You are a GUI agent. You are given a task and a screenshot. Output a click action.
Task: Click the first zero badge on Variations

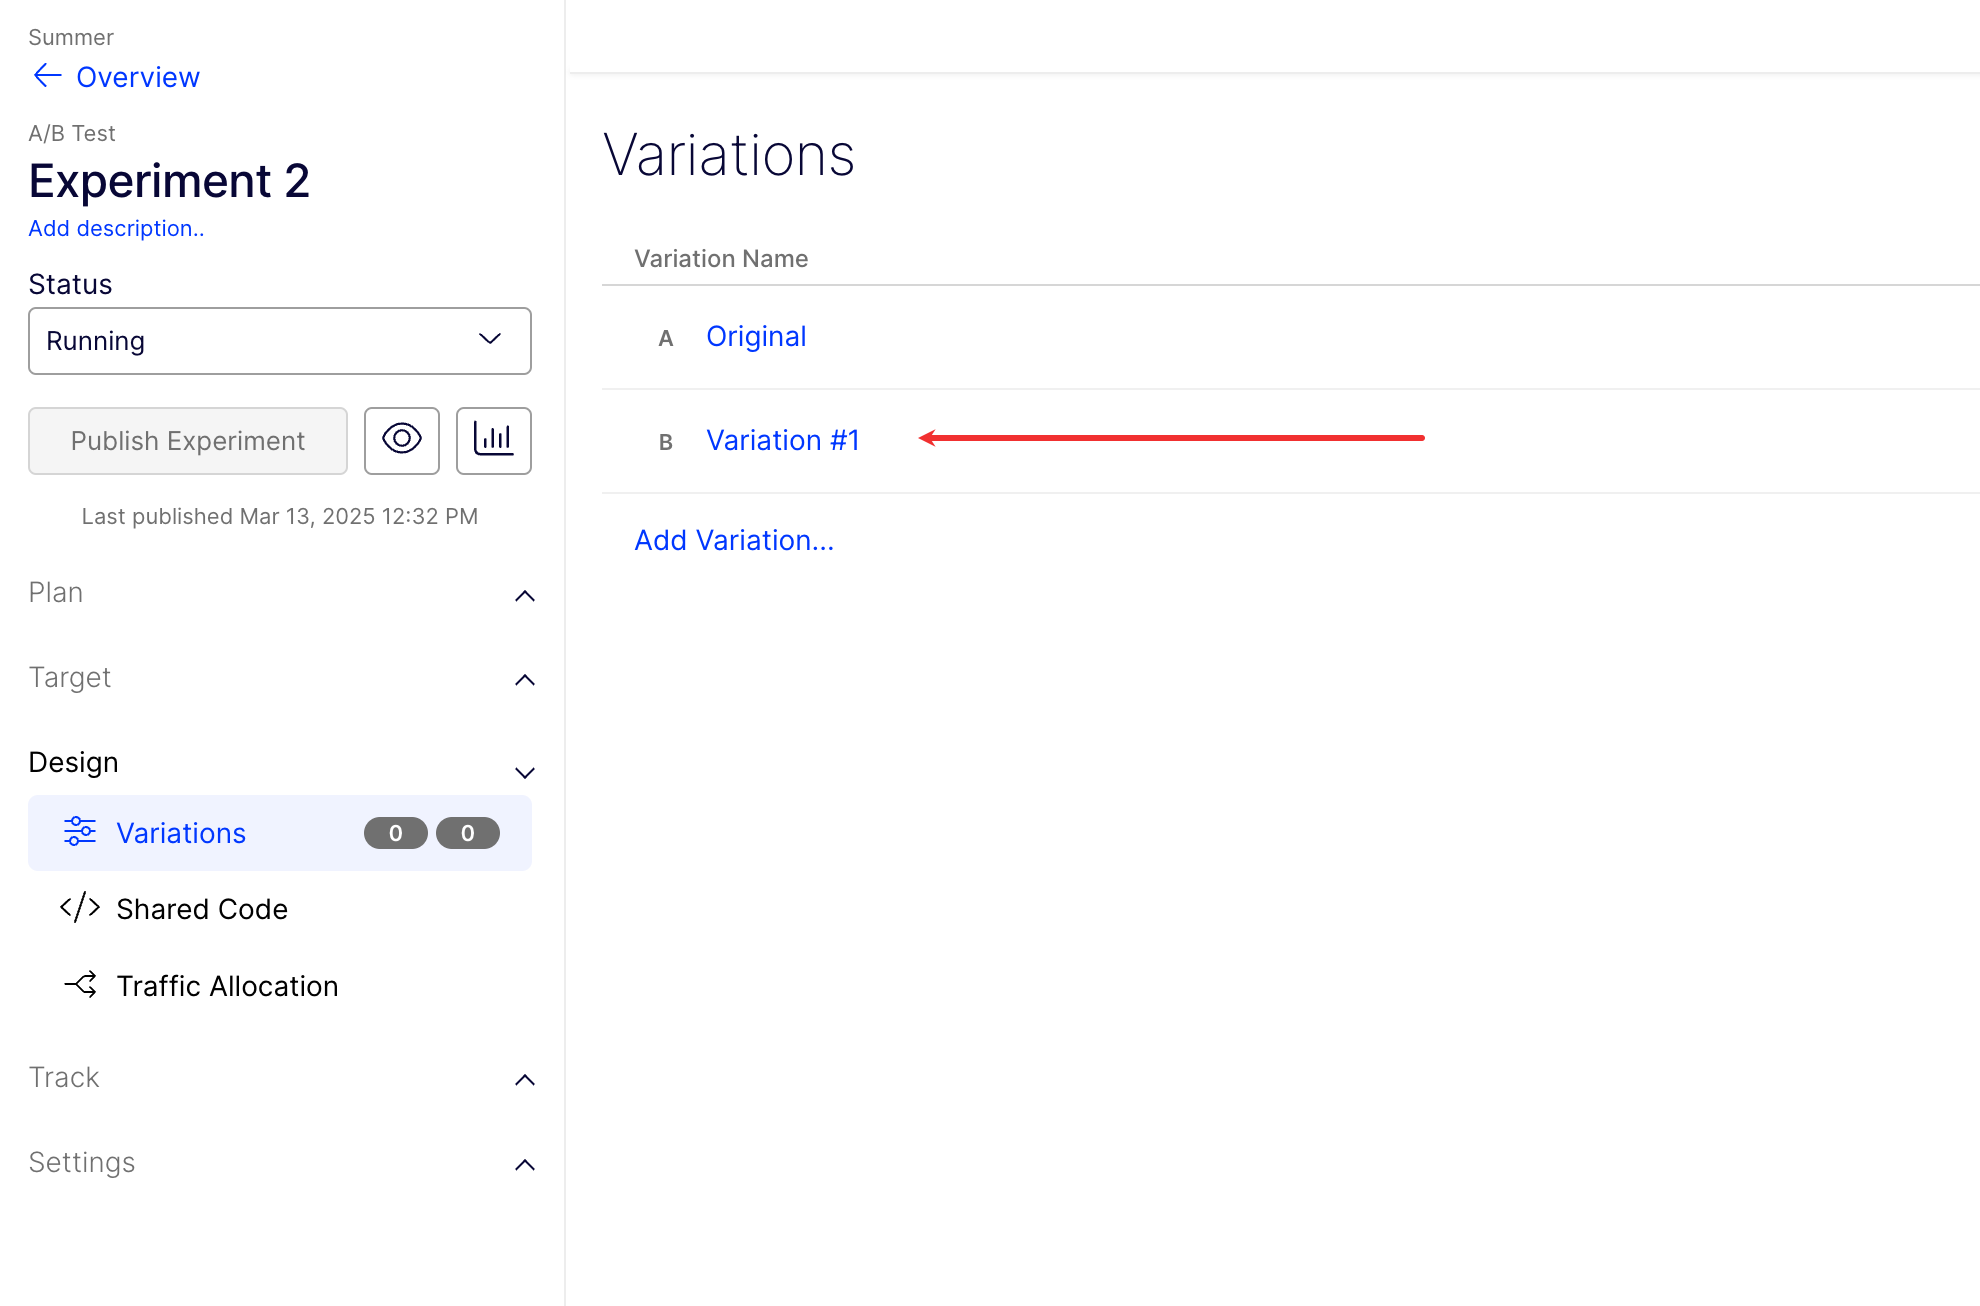coord(395,833)
